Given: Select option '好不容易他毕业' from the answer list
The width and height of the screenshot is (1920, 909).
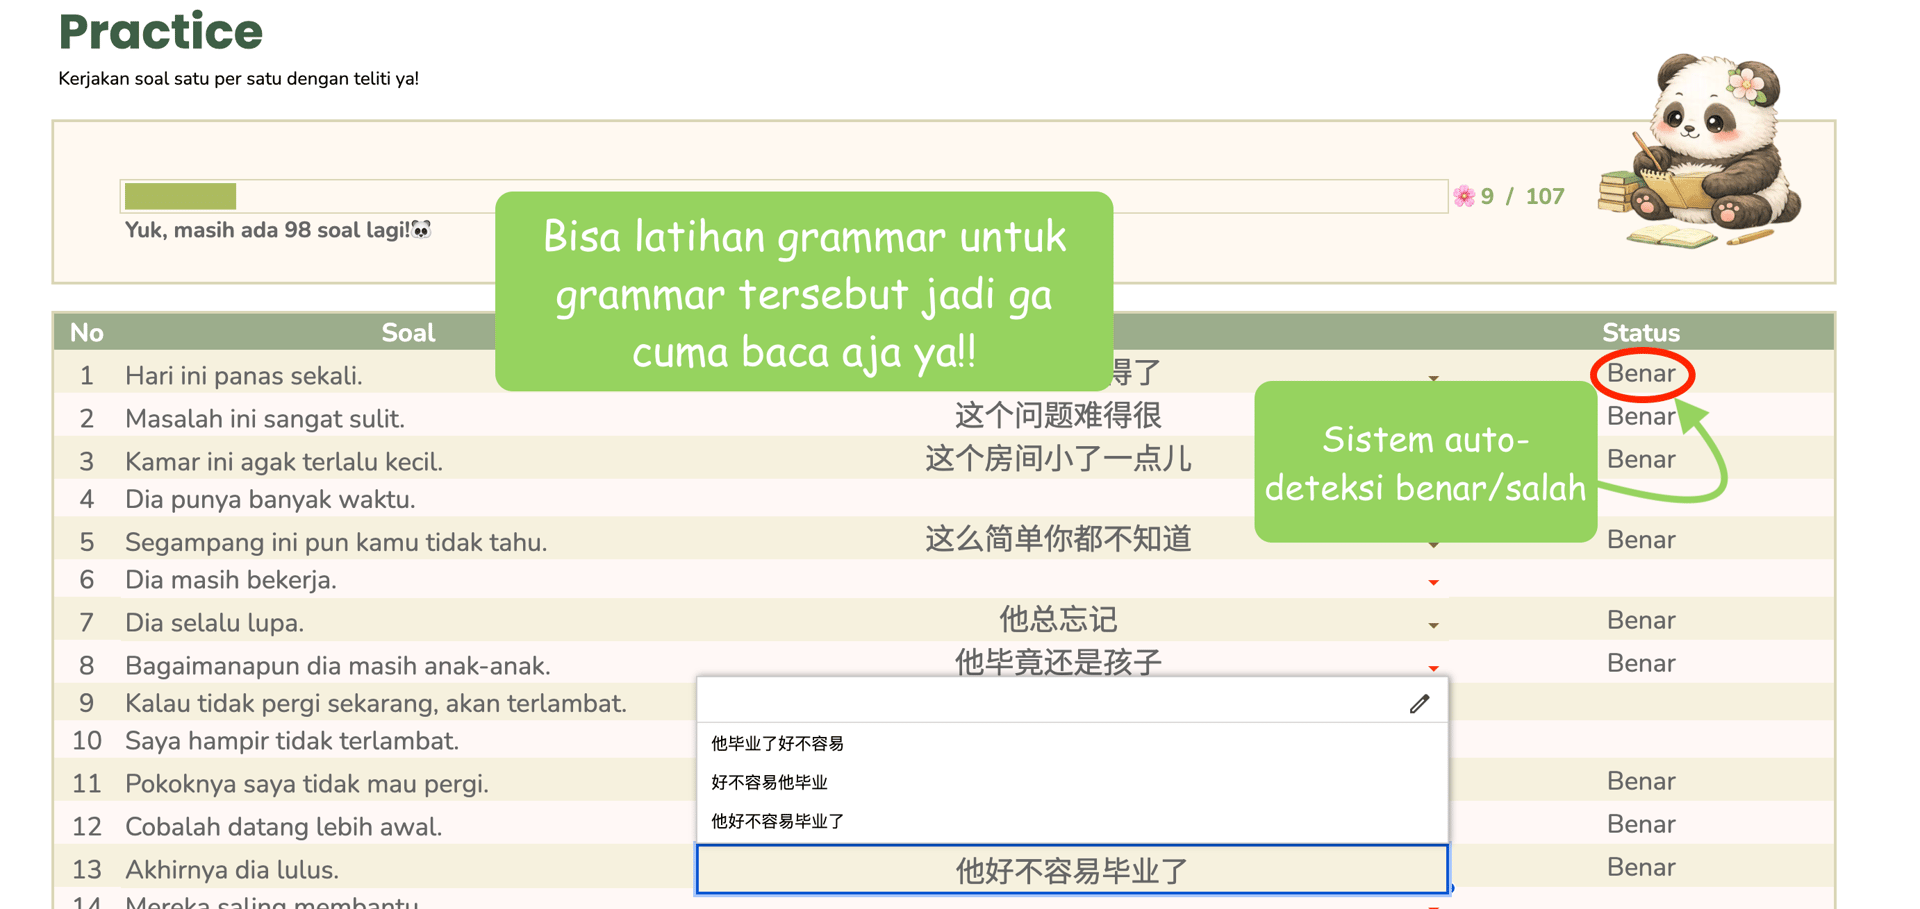Looking at the screenshot, I should (770, 782).
